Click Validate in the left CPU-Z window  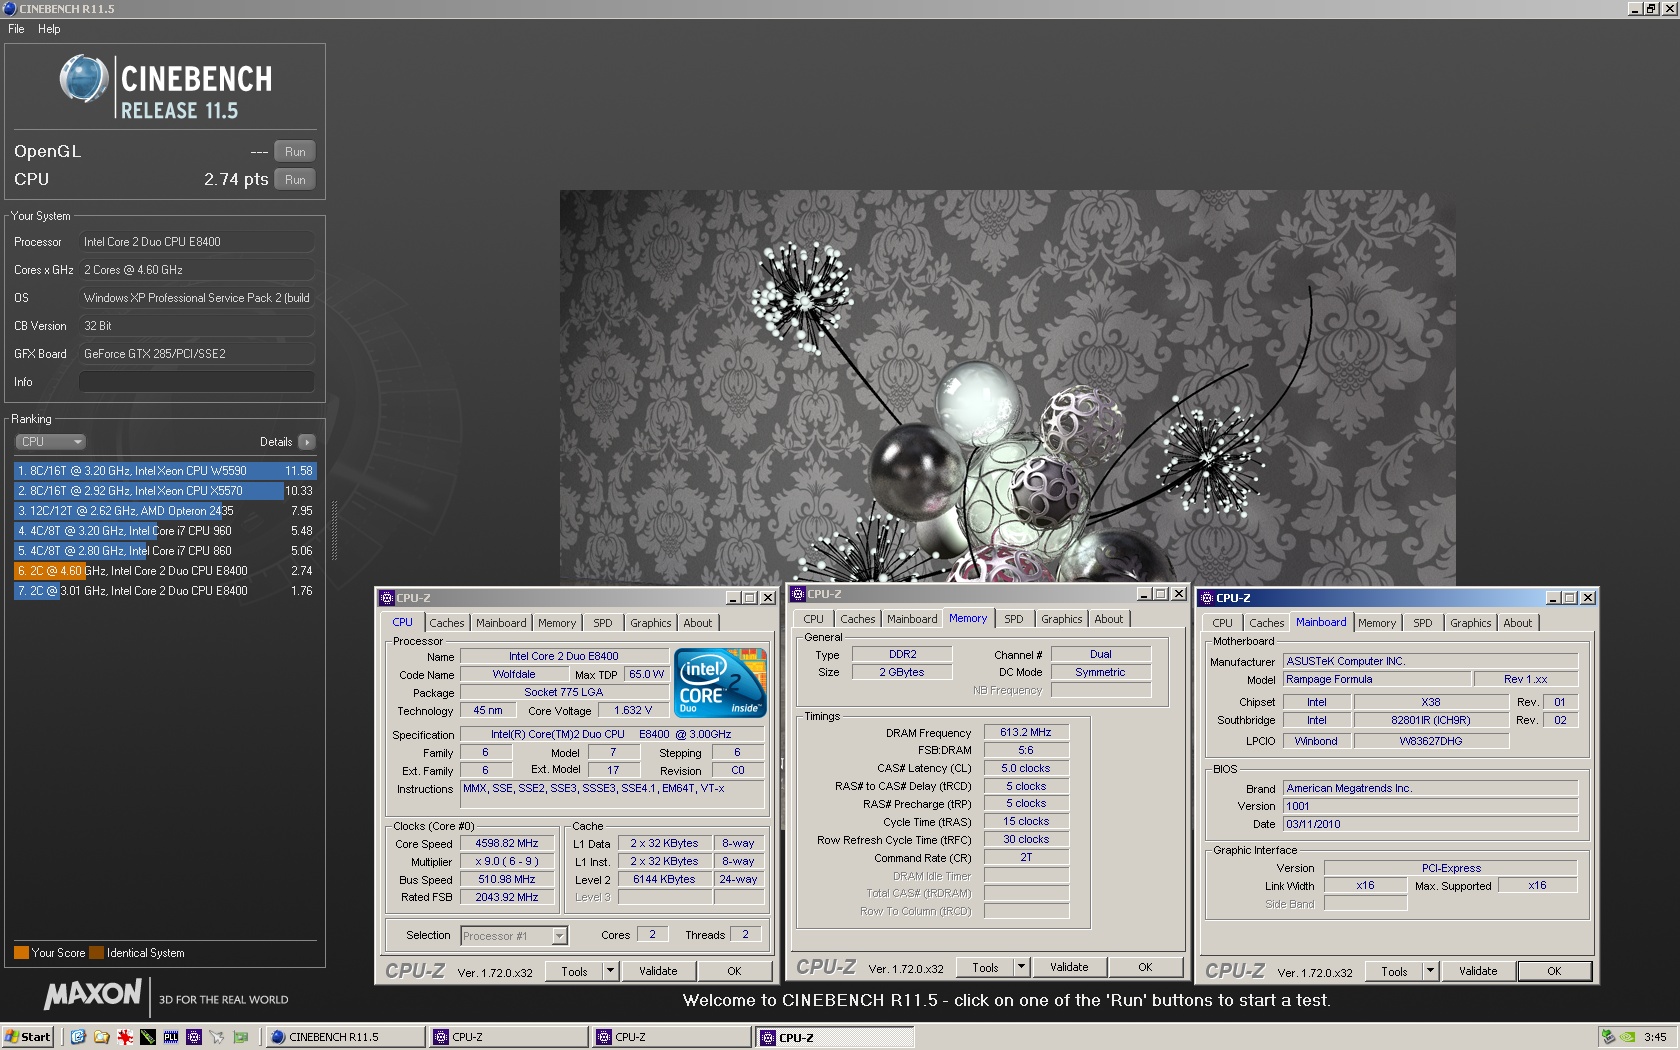pos(658,971)
